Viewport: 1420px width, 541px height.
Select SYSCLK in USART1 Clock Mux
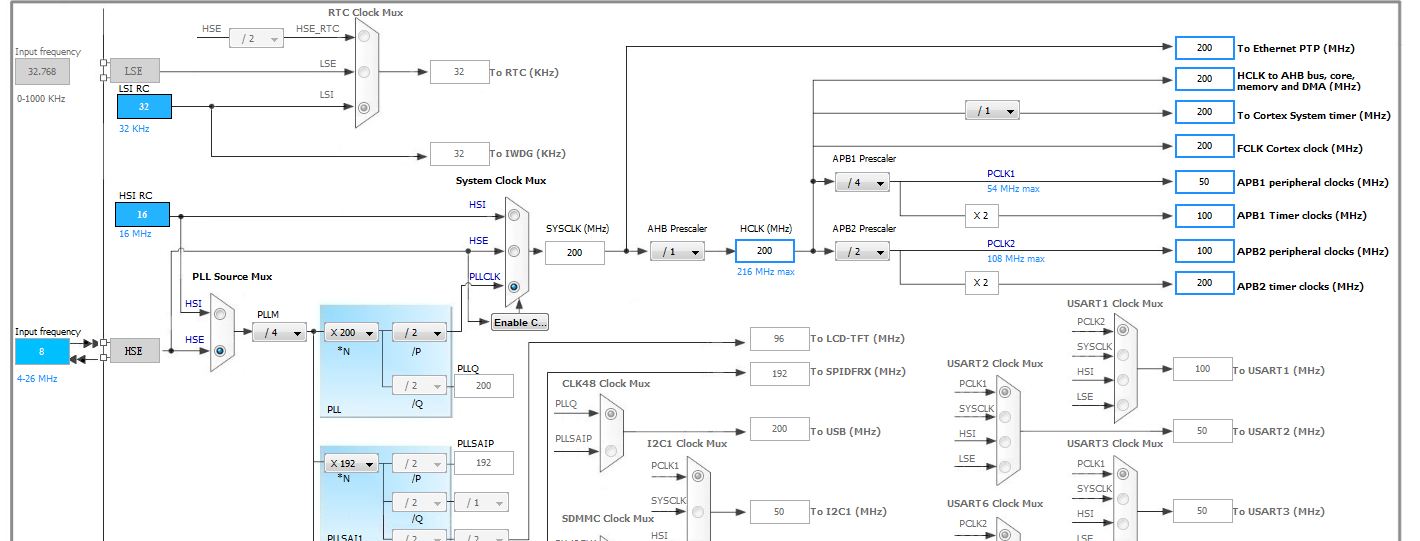[x=1125, y=357]
